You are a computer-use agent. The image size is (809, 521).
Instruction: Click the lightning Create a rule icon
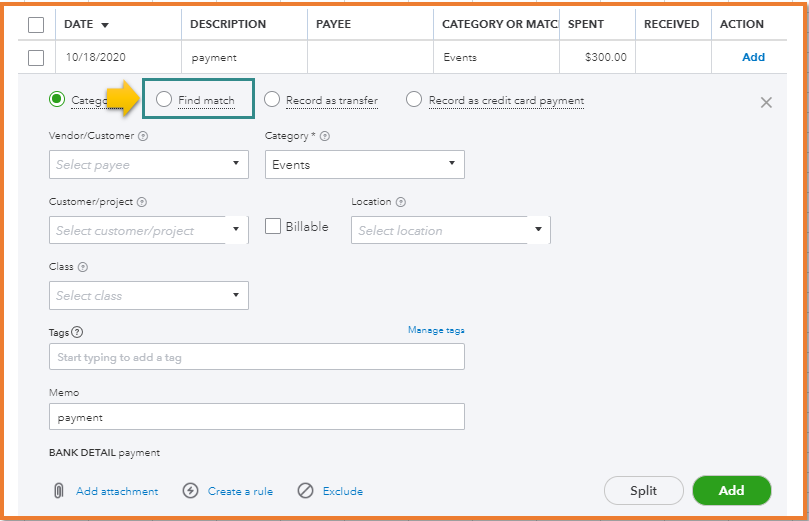pyautogui.click(x=191, y=491)
